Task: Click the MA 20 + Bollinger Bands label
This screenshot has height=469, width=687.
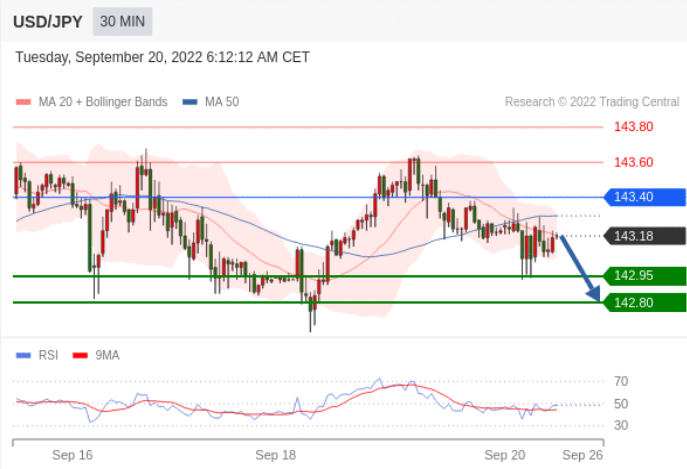Action: point(103,102)
